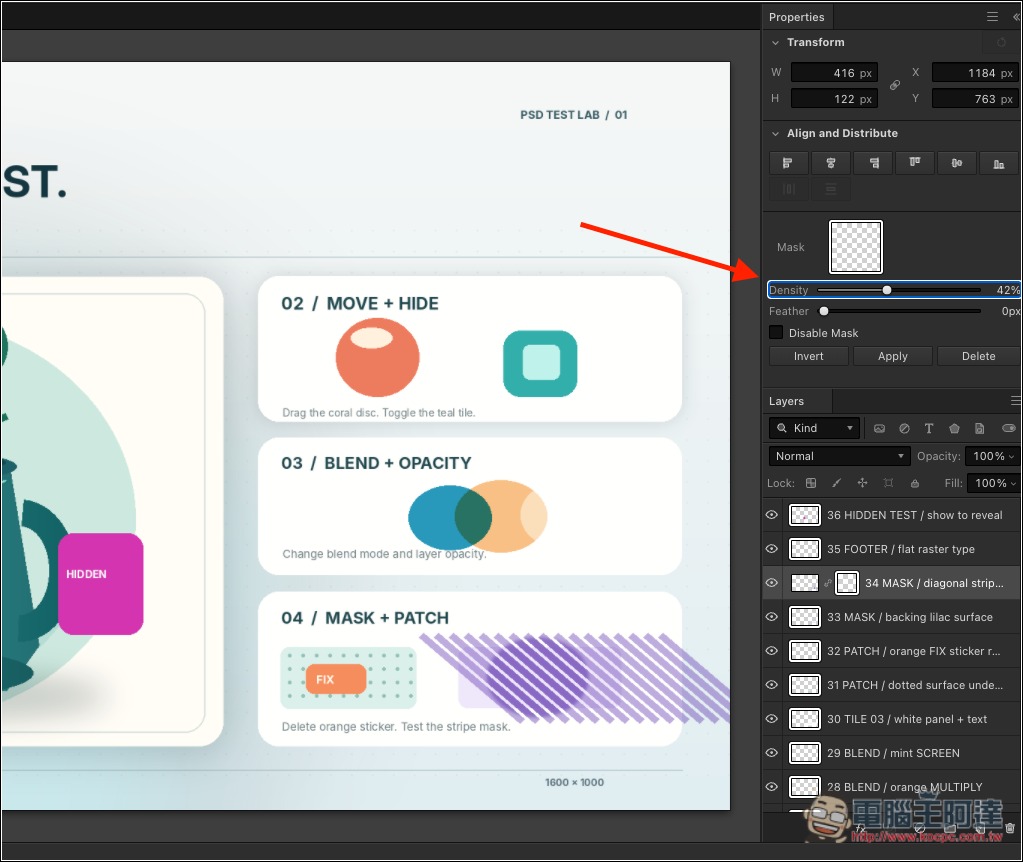The width and height of the screenshot is (1023, 862).
Task: Align top edges icon
Action: click(915, 163)
